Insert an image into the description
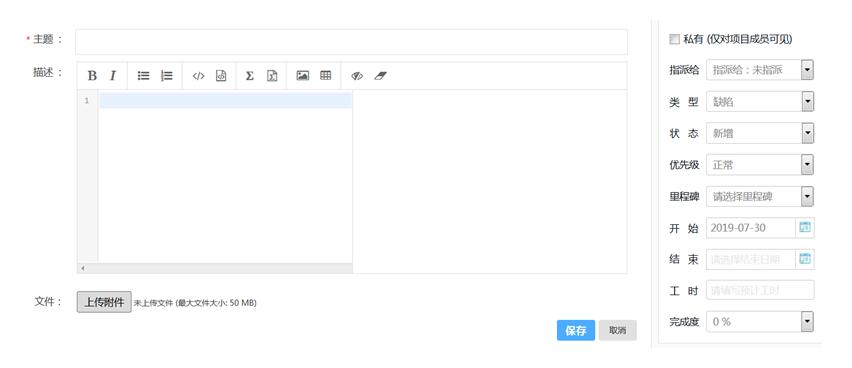The width and height of the screenshot is (852, 368). [303, 76]
